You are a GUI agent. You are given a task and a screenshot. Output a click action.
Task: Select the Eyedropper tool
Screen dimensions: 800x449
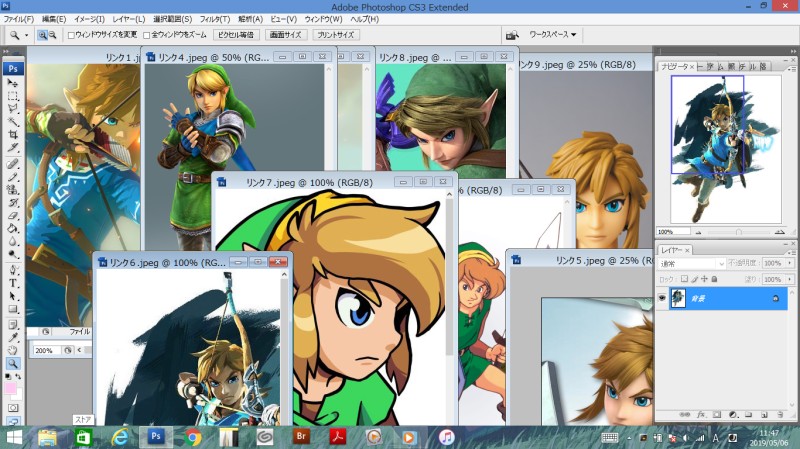(x=13, y=338)
